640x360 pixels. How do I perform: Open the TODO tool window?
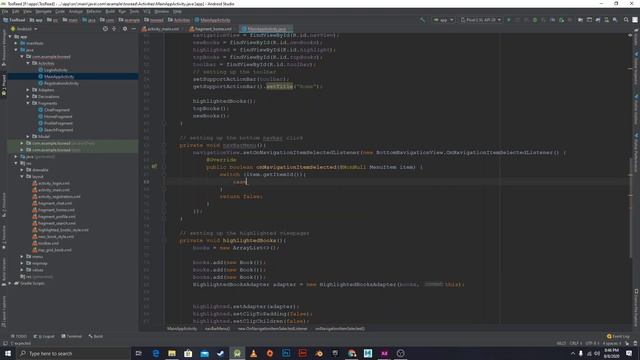(x=19, y=336)
